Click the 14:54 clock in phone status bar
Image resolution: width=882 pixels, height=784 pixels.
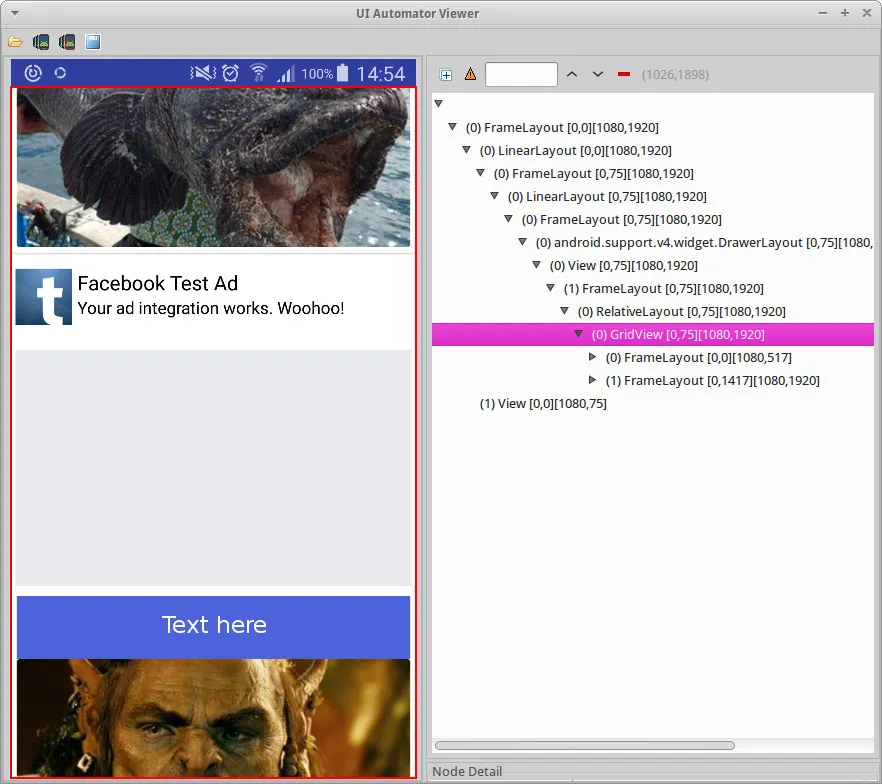pyautogui.click(x=381, y=74)
